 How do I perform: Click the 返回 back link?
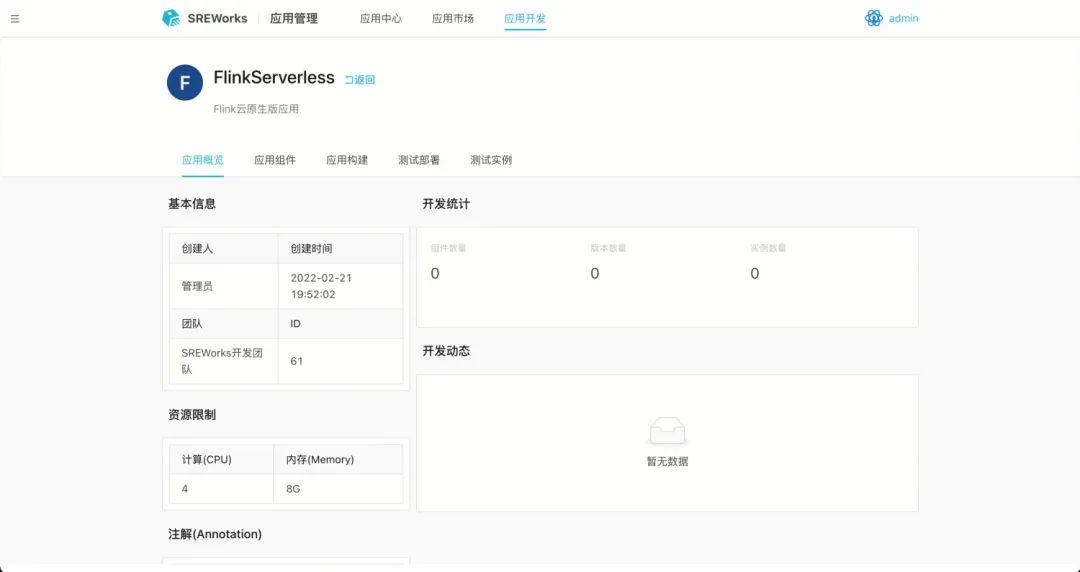click(360, 80)
